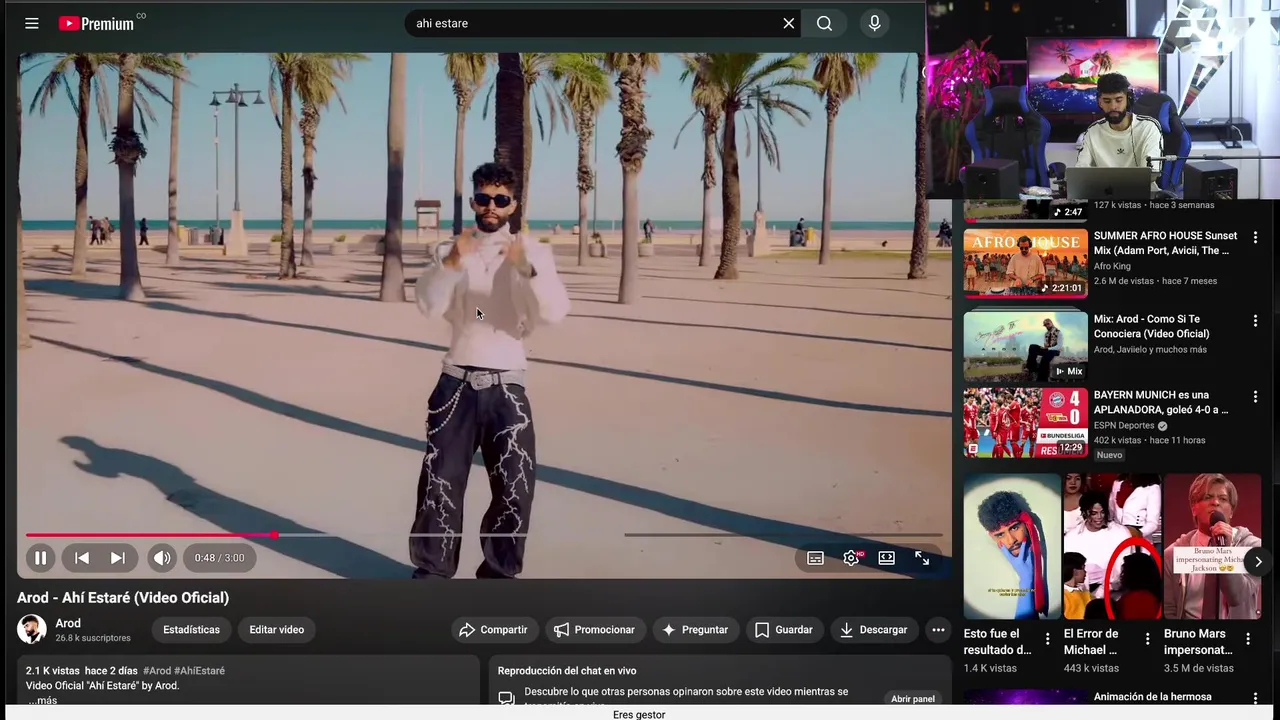Screen dimensions: 1280x720
Task: Open BAYERN MUNICH ESPN video thumbnail
Action: (x=1025, y=423)
